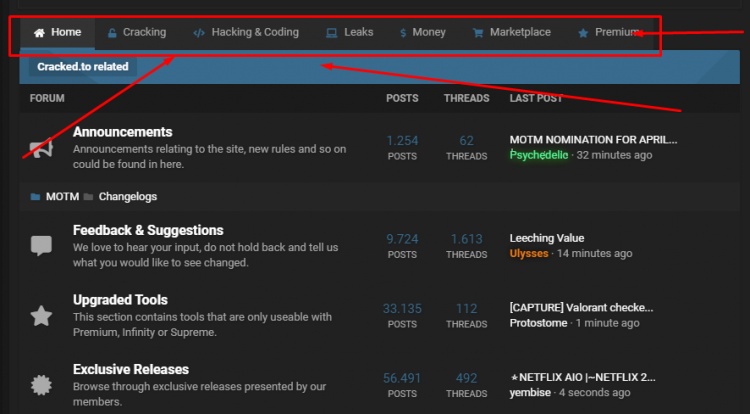The image size is (750, 414).
Task: Click the unlock icon beside Cracking
Action: point(112,33)
